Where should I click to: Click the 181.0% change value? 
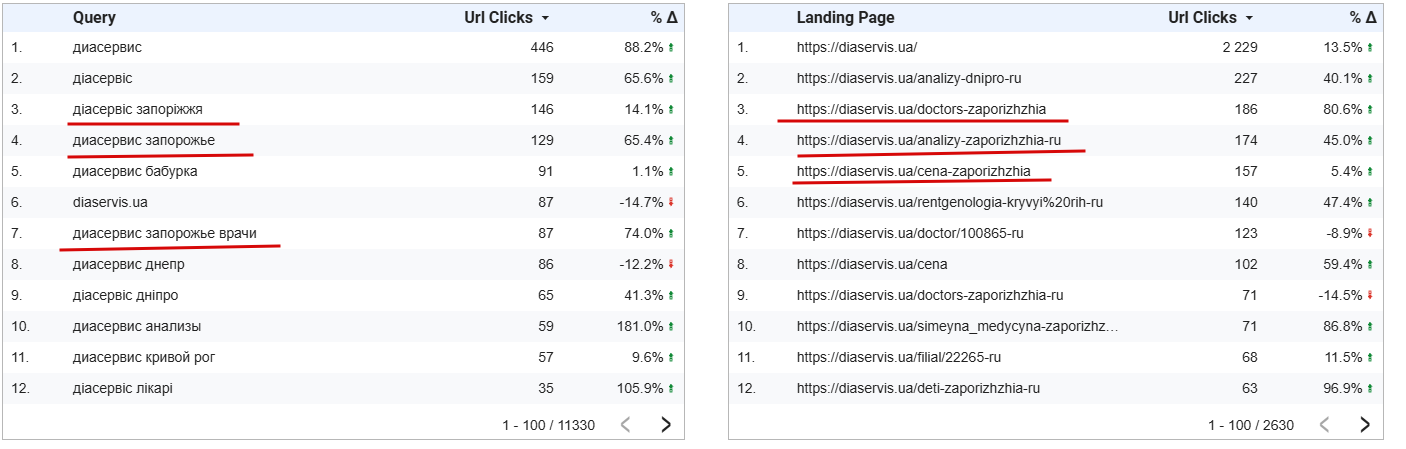click(640, 326)
